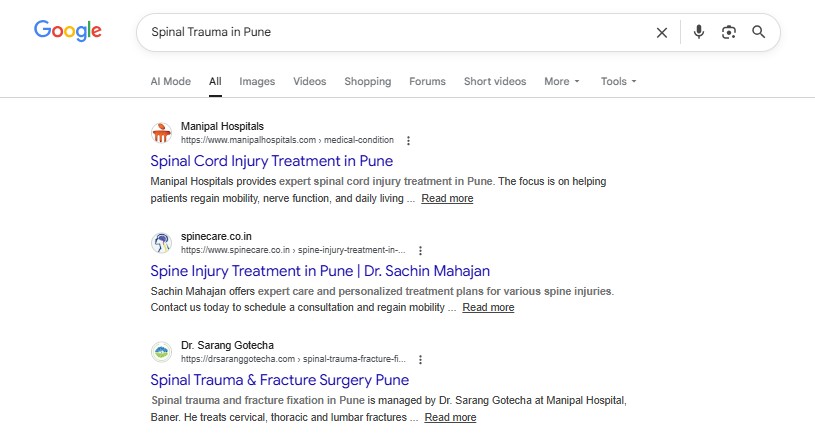
Task: Click the Manipal Hospitals favicon
Action: pos(161,133)
